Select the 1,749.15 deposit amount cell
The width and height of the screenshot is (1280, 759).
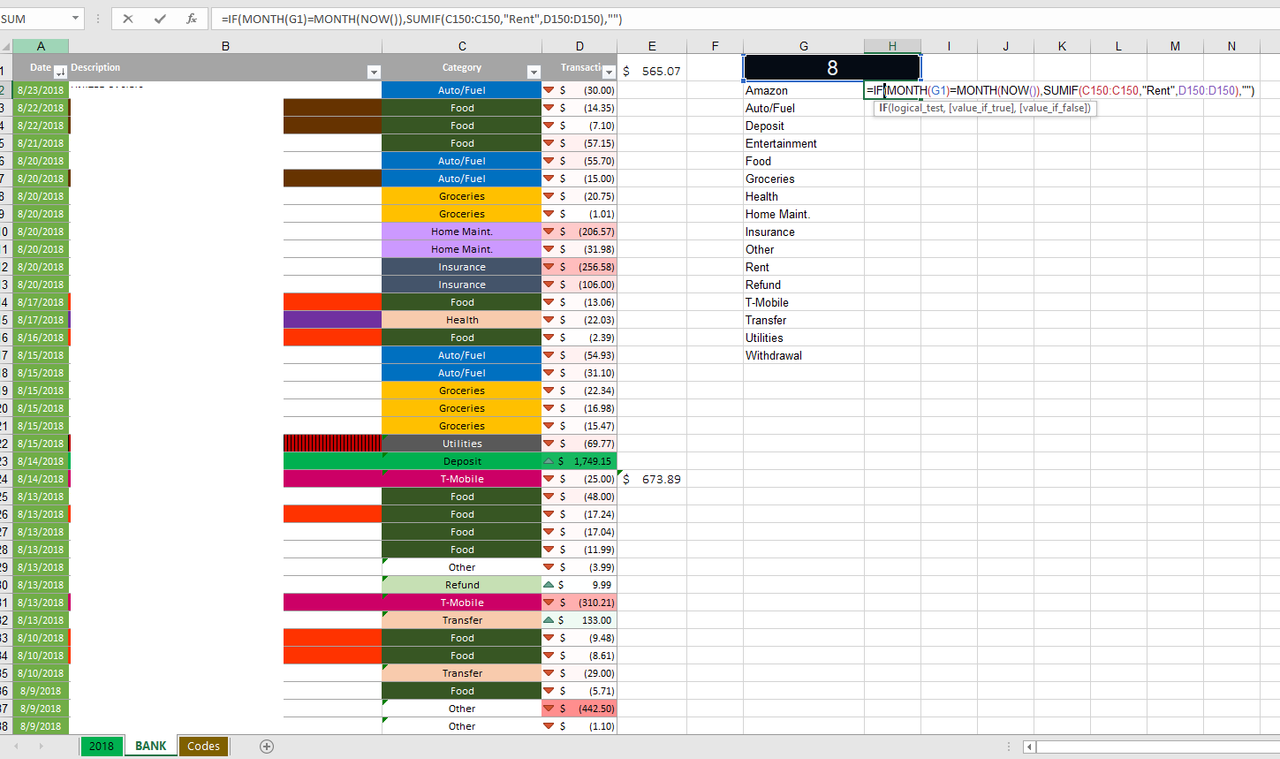pyautogui.click(x=579, y=461)
